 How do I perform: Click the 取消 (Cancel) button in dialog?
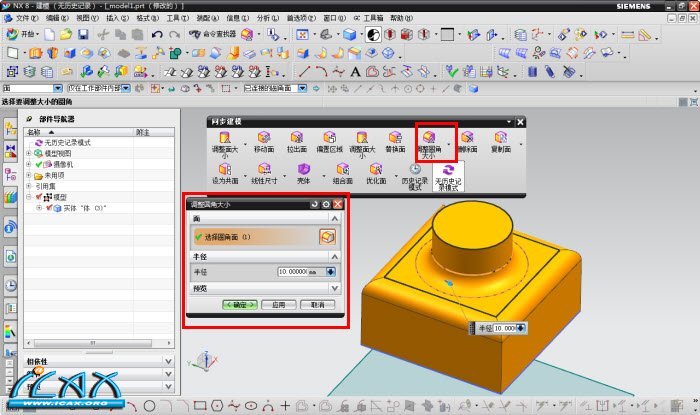[x=316, y=304]
